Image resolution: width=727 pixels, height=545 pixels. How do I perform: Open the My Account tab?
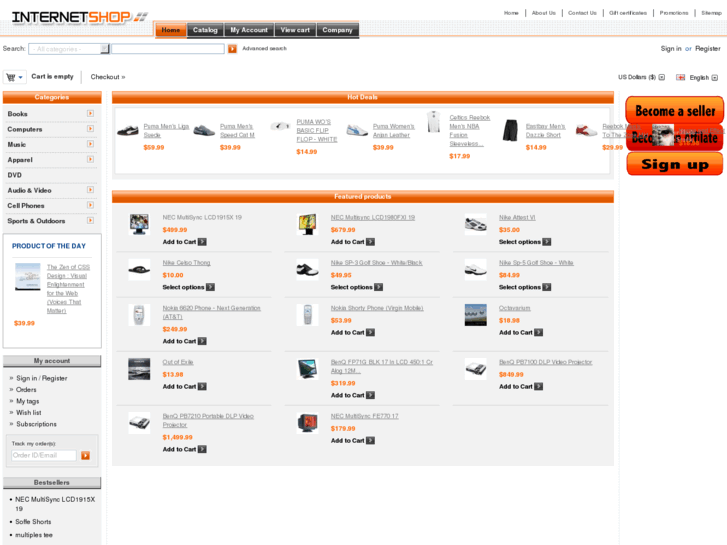click(x=249, y=30)
